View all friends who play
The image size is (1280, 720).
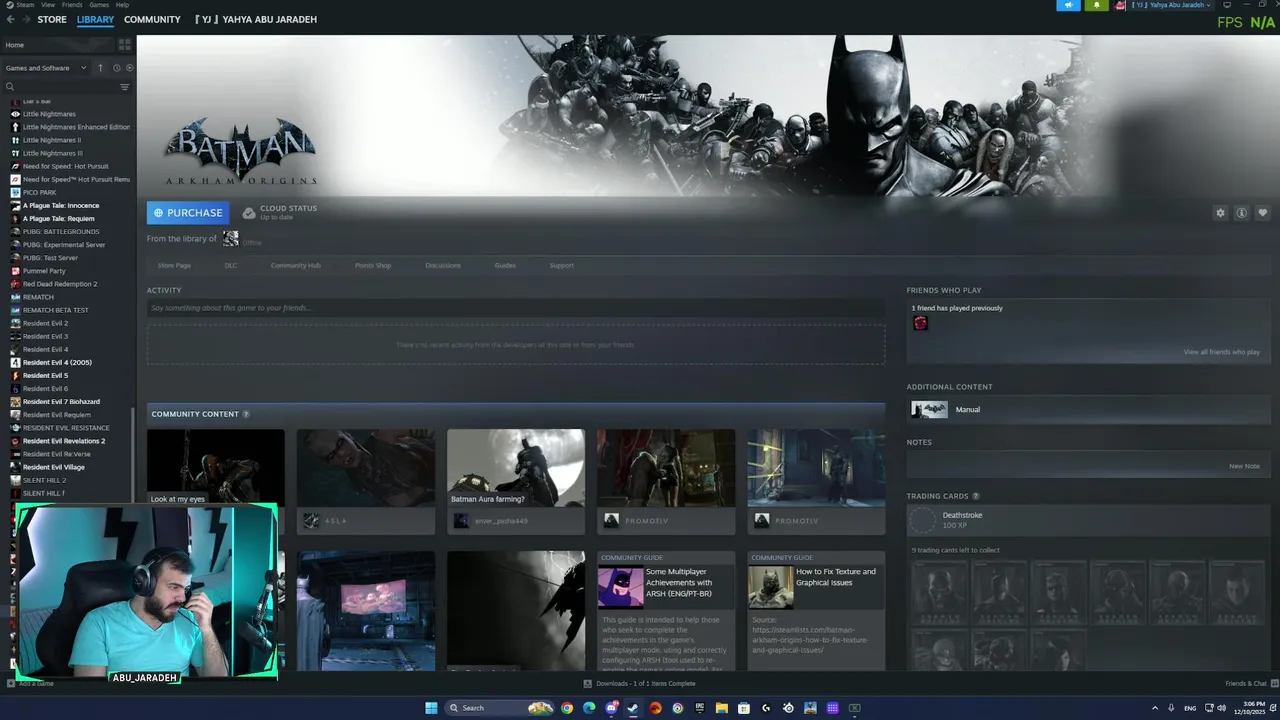[1222, 352]
